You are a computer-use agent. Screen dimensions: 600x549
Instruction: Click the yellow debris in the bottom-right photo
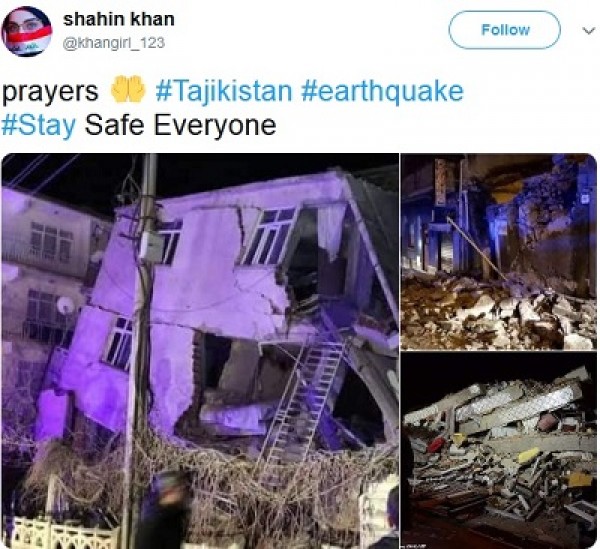click(528, 455)
